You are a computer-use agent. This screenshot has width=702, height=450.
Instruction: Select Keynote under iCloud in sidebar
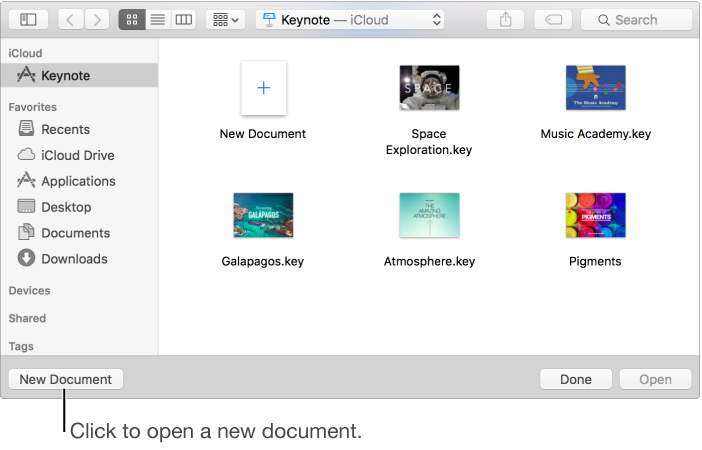point(79,75)
